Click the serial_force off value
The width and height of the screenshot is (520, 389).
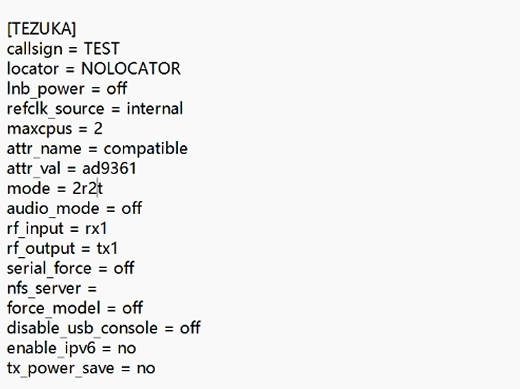[x=124, y=268]
